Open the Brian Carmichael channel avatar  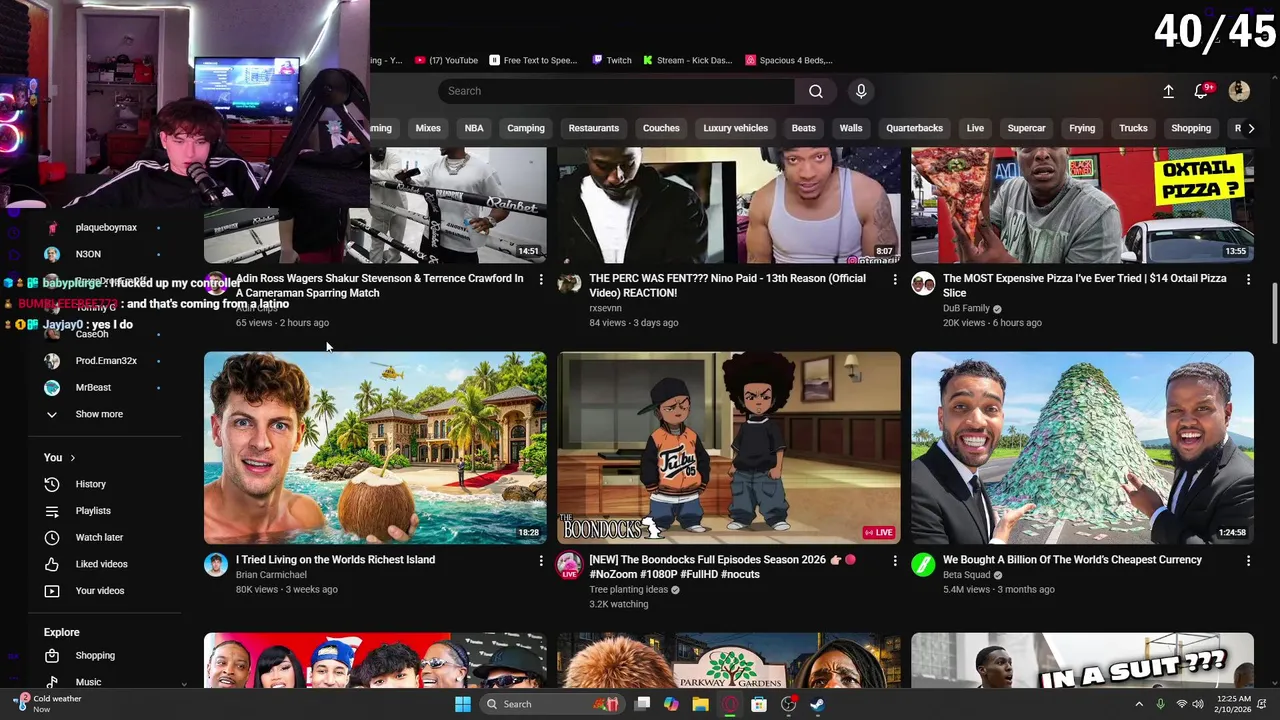point(216,565)
